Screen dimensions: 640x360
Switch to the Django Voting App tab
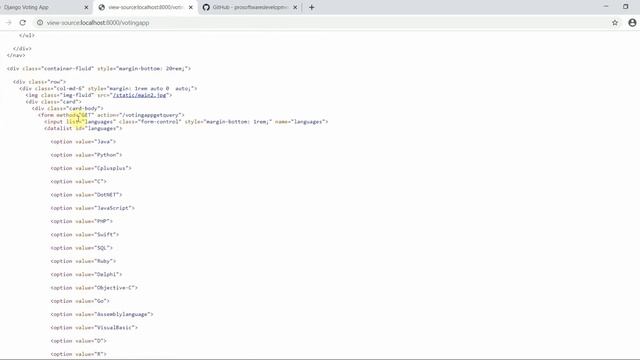pos(45,7)
